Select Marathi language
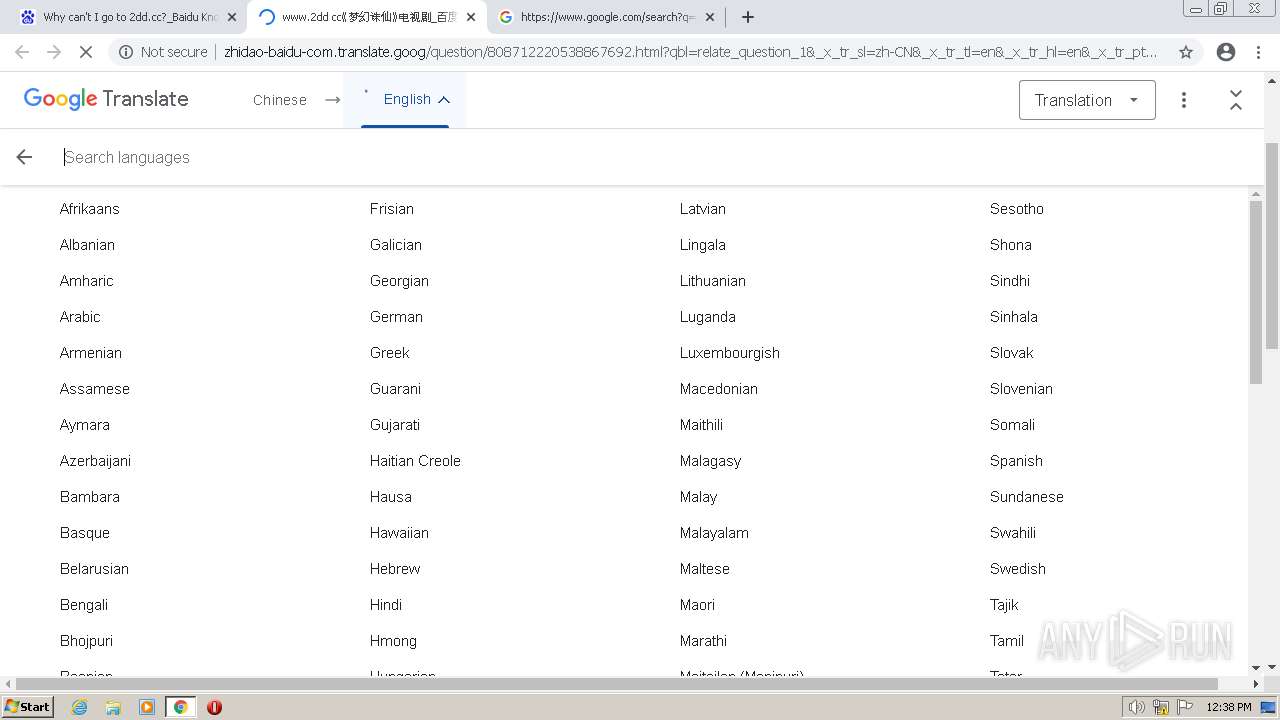This screenshot has width=1280, height=720. pos(704,641)
